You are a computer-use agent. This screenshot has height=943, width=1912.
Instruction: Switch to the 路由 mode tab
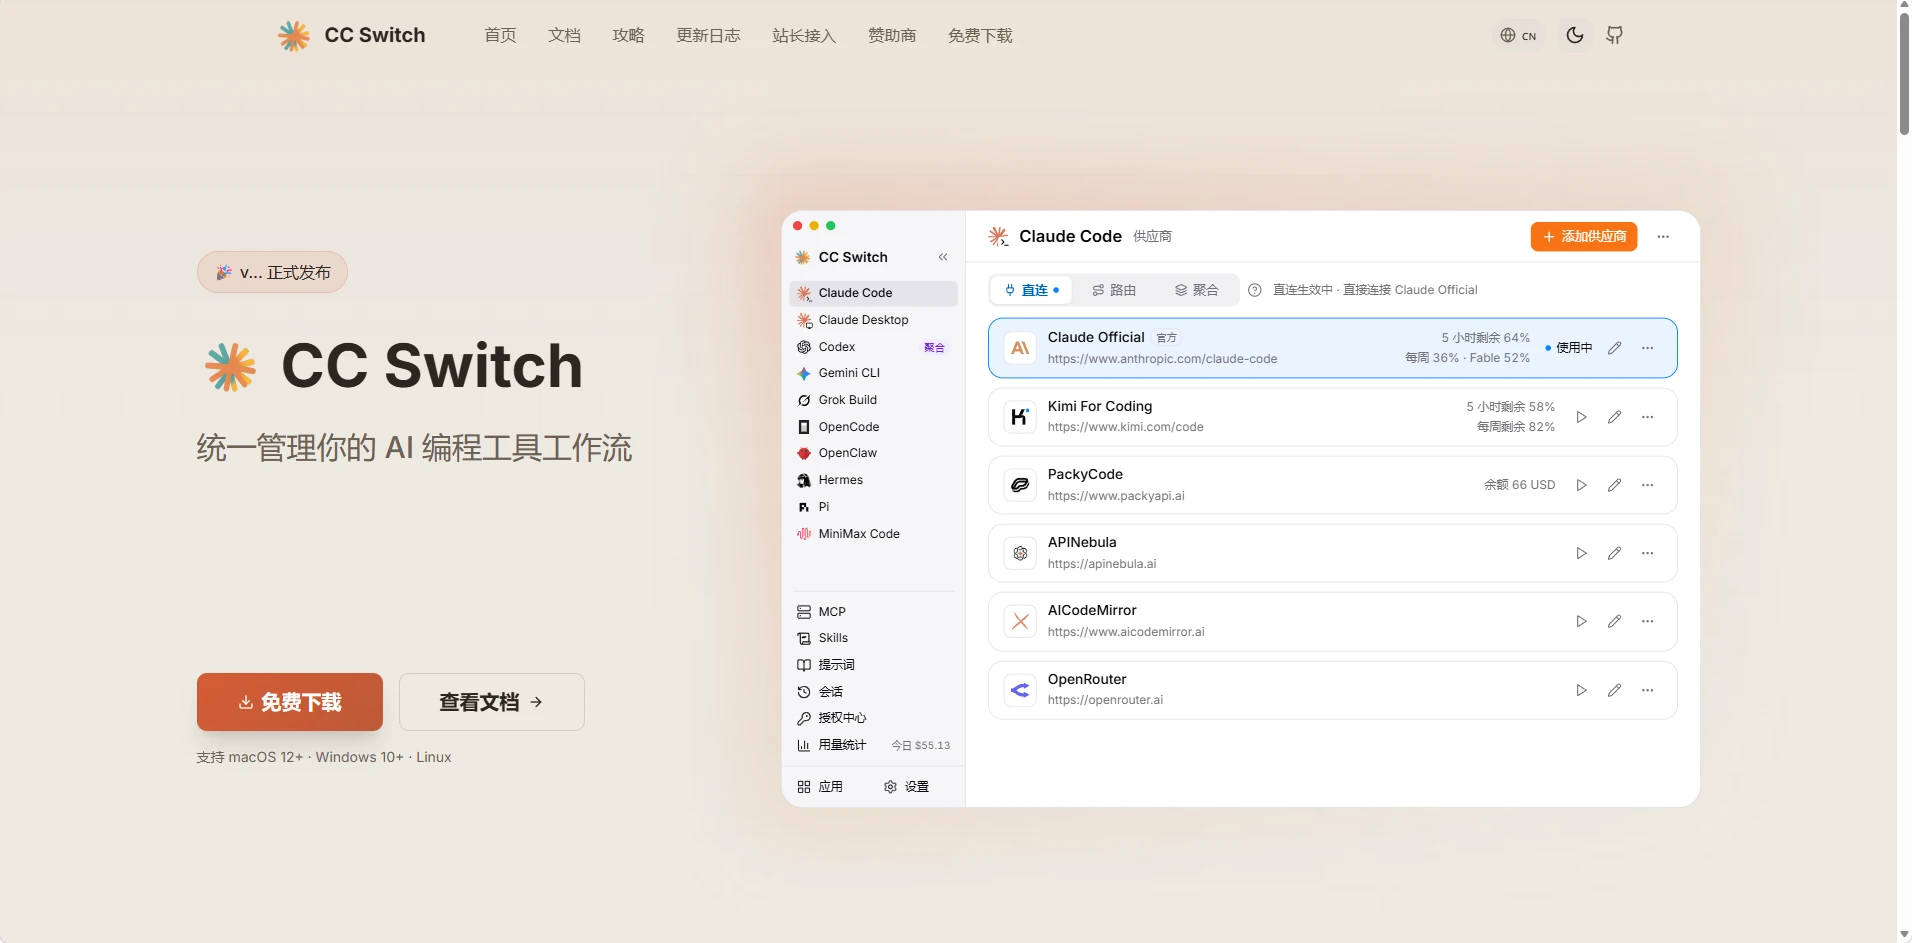pos(1114,290)
